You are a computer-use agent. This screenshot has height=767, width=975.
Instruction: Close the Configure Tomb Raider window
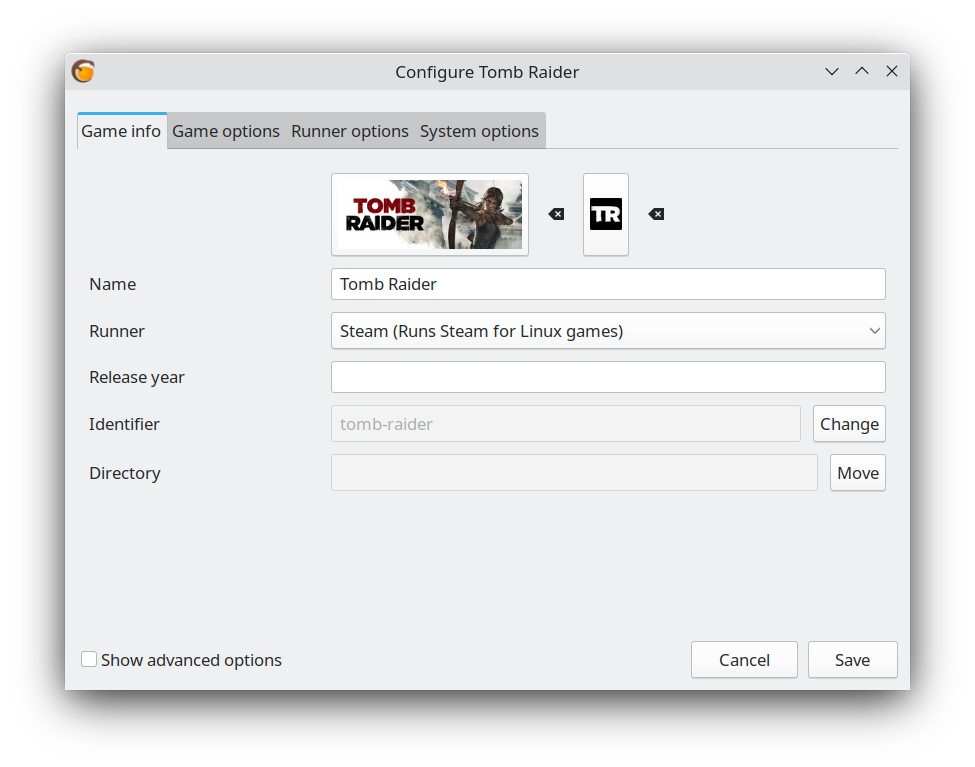click(x=892, y=72)
